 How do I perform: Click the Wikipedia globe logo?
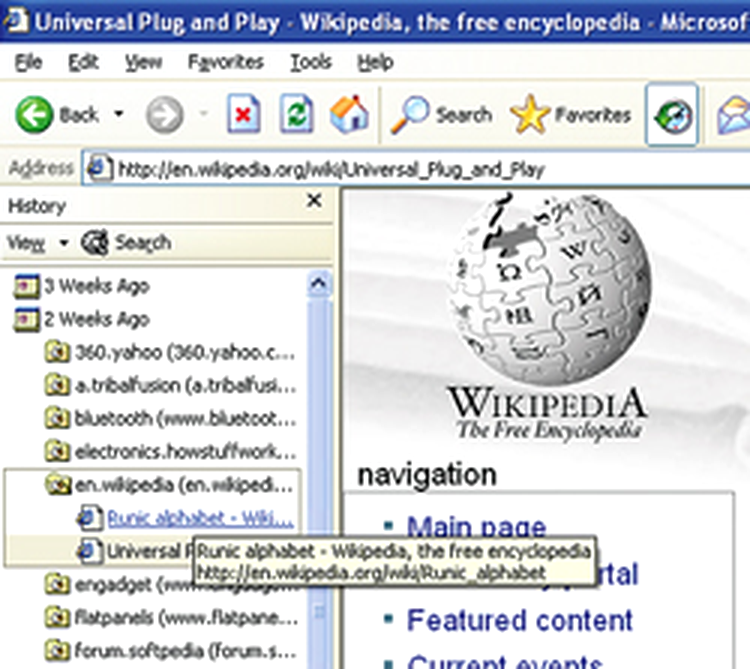[549, 288]
